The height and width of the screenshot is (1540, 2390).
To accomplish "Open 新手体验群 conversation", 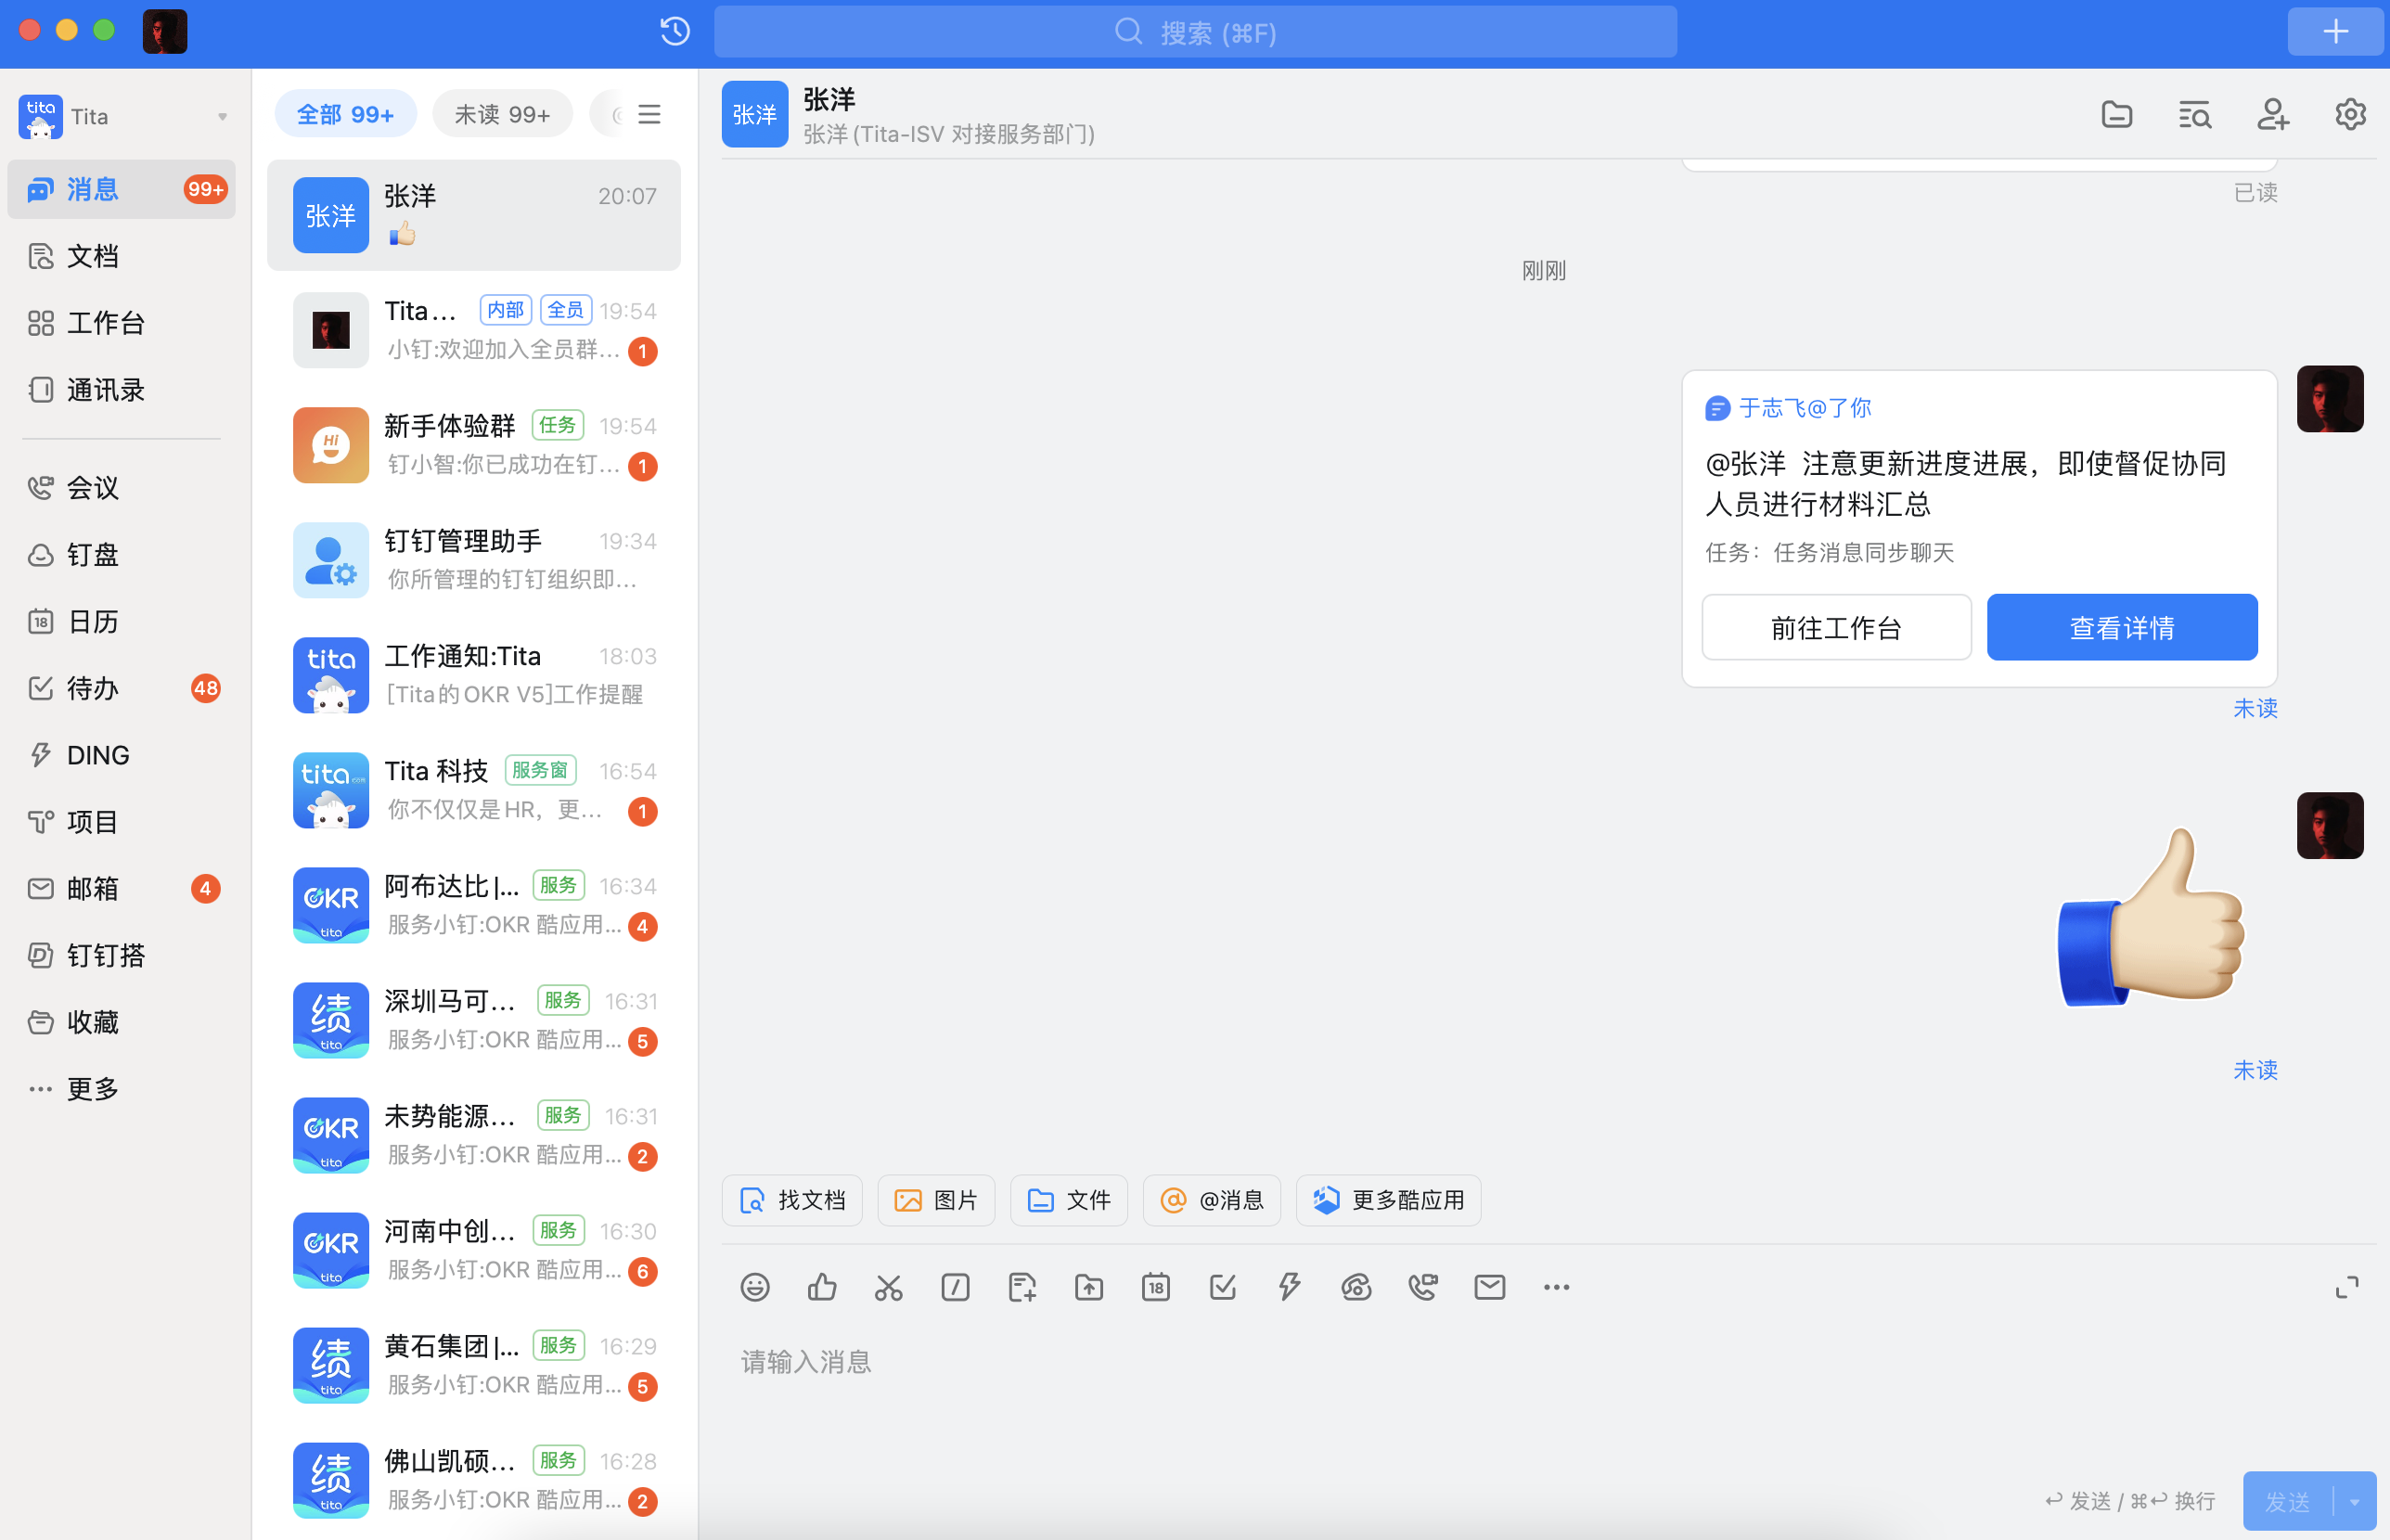I will 474,445.
